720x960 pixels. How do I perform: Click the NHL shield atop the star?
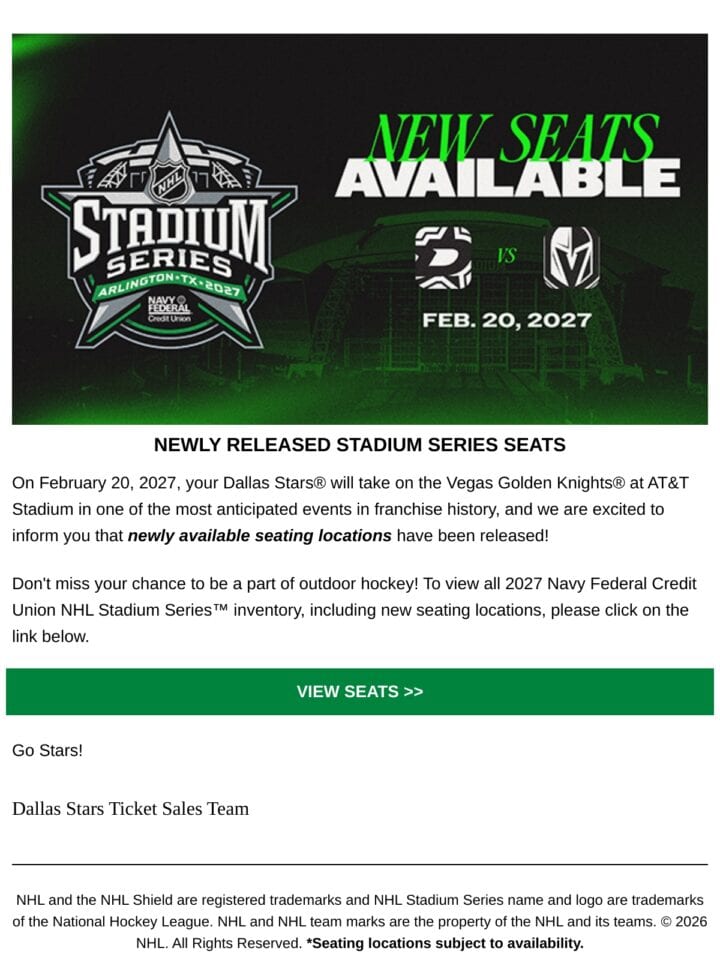pos(168,181)
